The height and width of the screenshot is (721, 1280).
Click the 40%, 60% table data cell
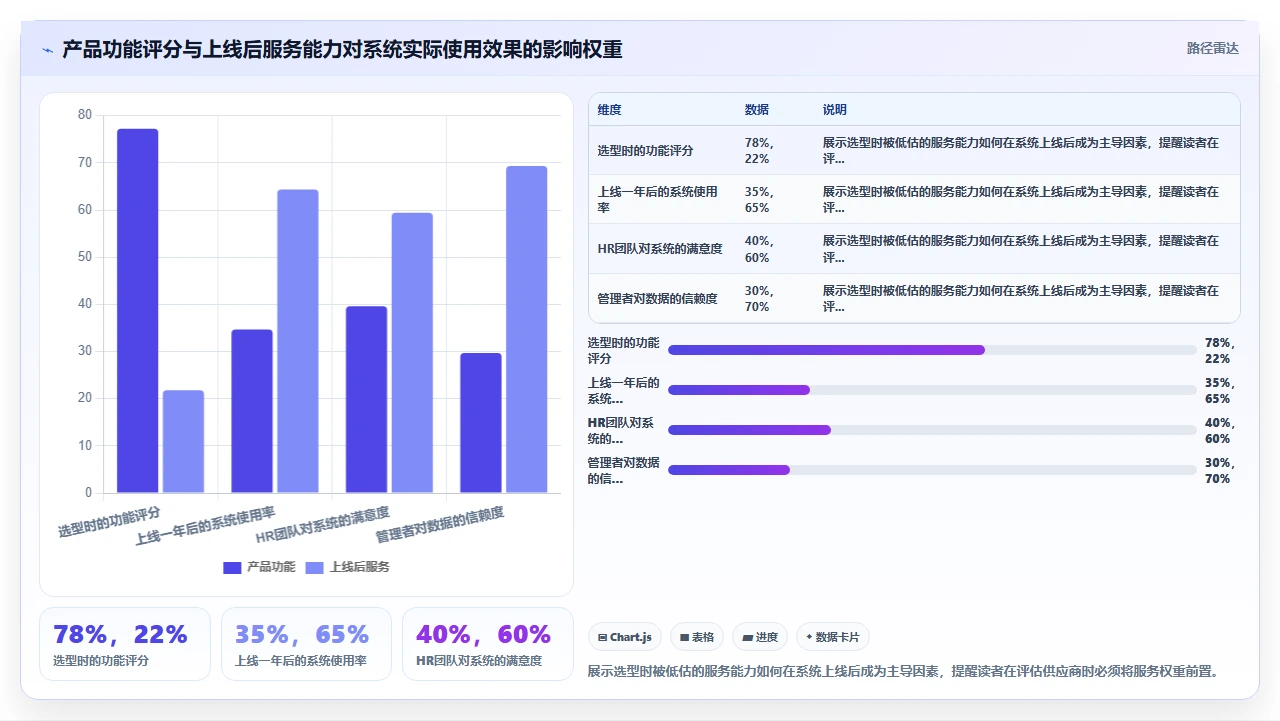point(776,249)
